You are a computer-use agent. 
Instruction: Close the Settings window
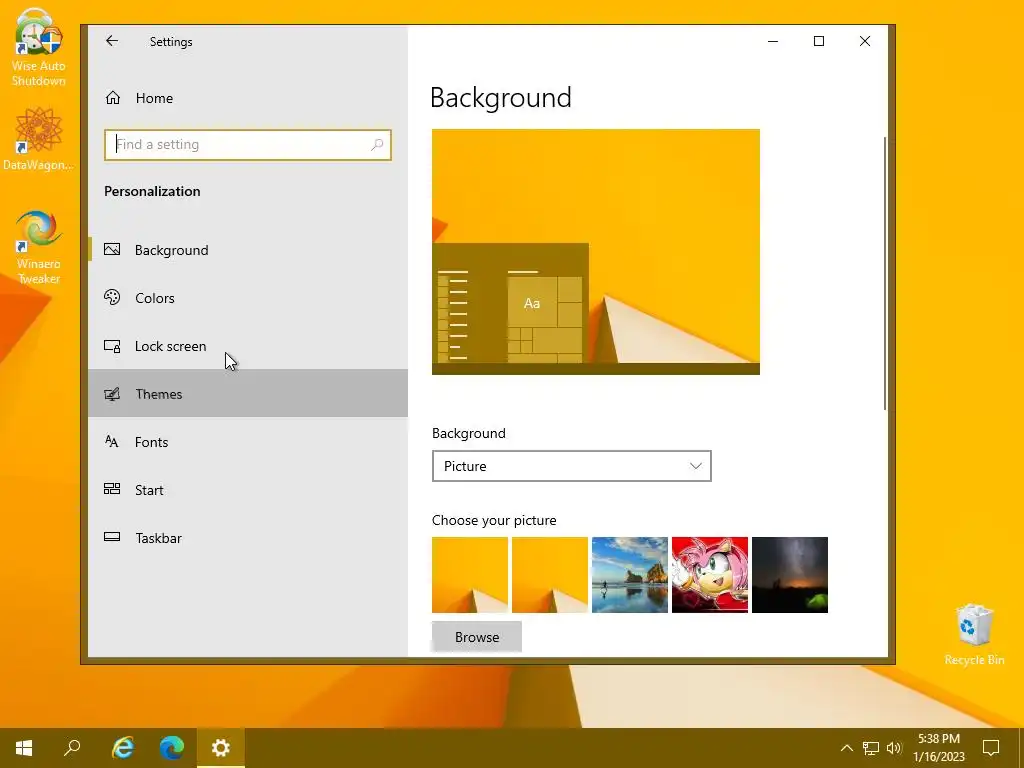pos(865,41)
